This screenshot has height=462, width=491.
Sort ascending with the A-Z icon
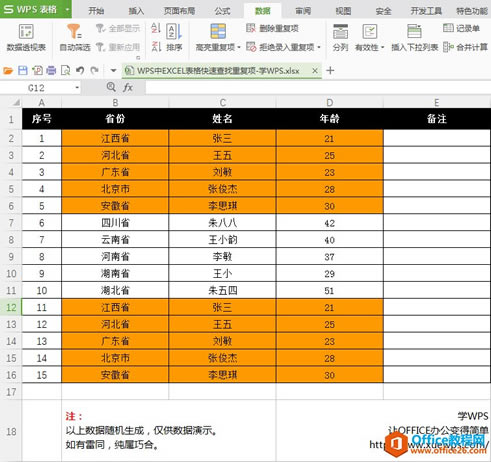(156, 28)
